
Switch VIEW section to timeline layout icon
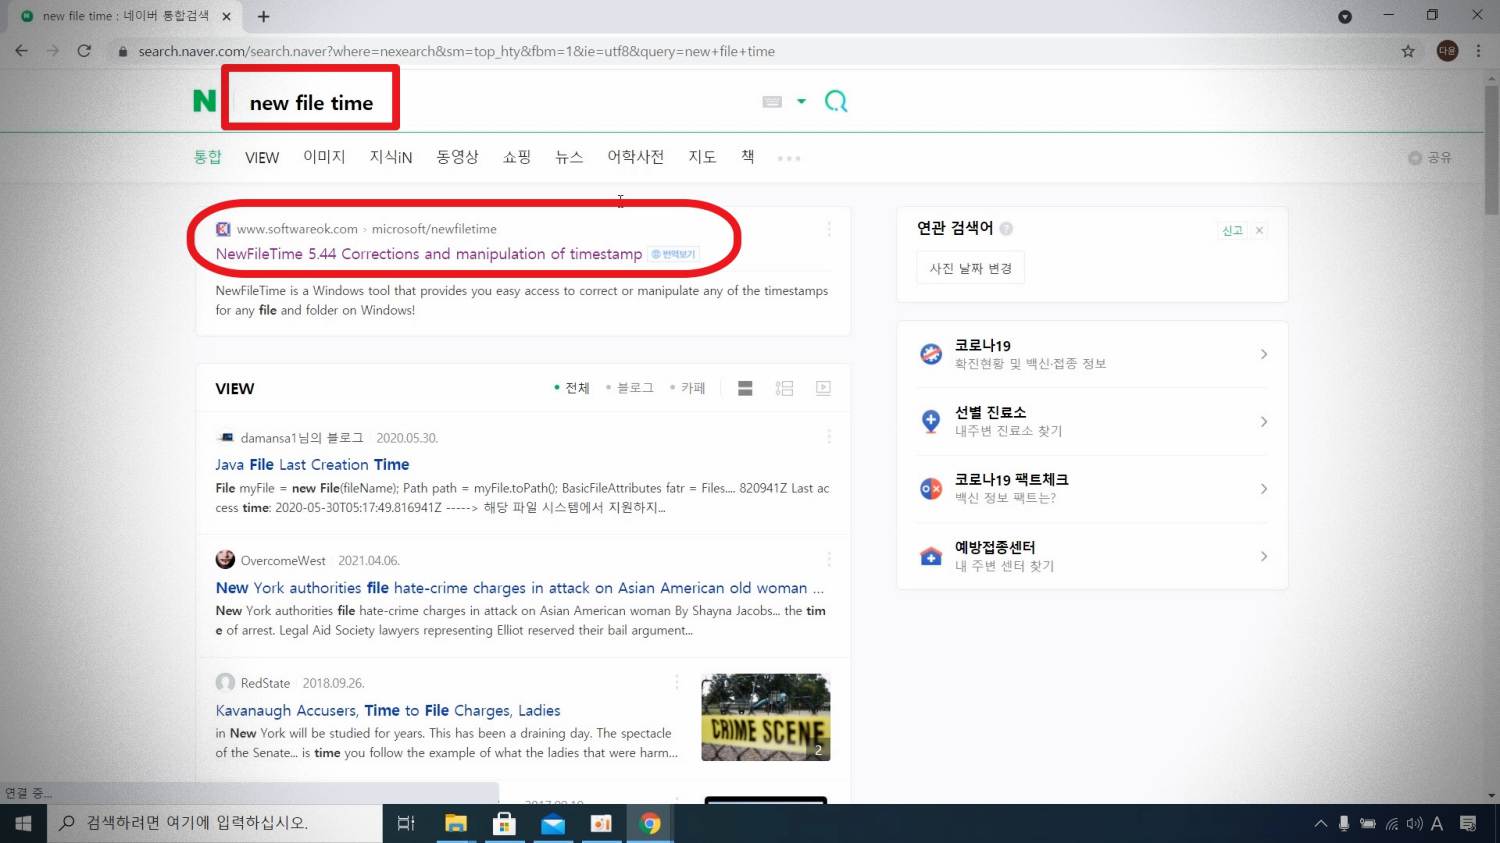pyautogui.click(x=784, y=388)
